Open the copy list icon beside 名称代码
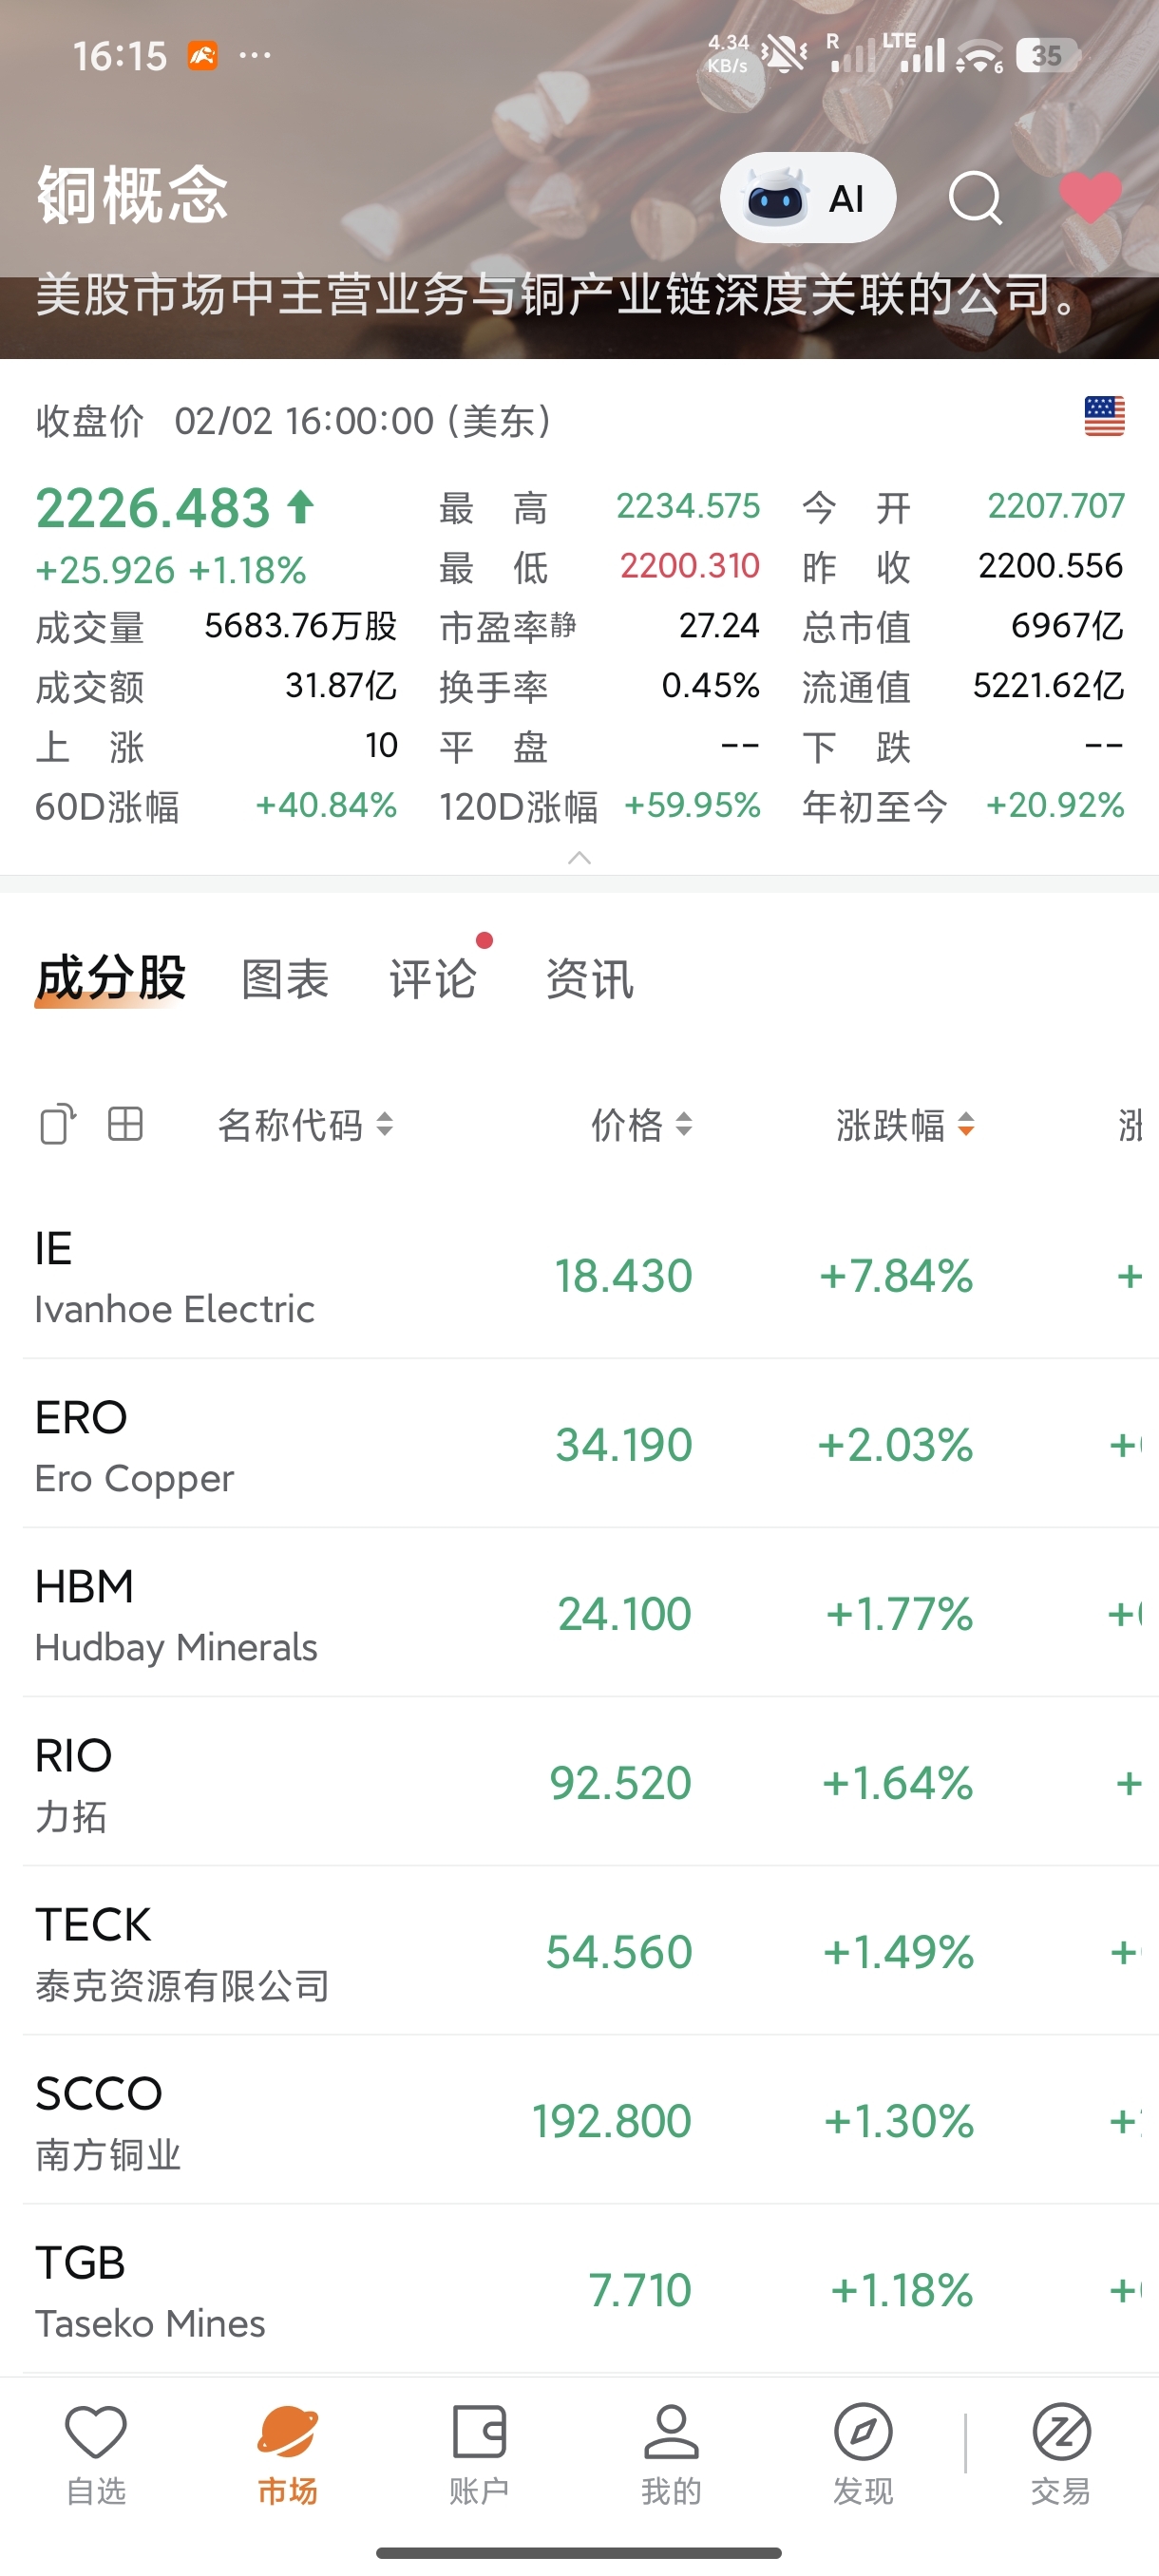Image resolution: width=1159 pixels, height=2576 pixels. (x=57, y=1124)
